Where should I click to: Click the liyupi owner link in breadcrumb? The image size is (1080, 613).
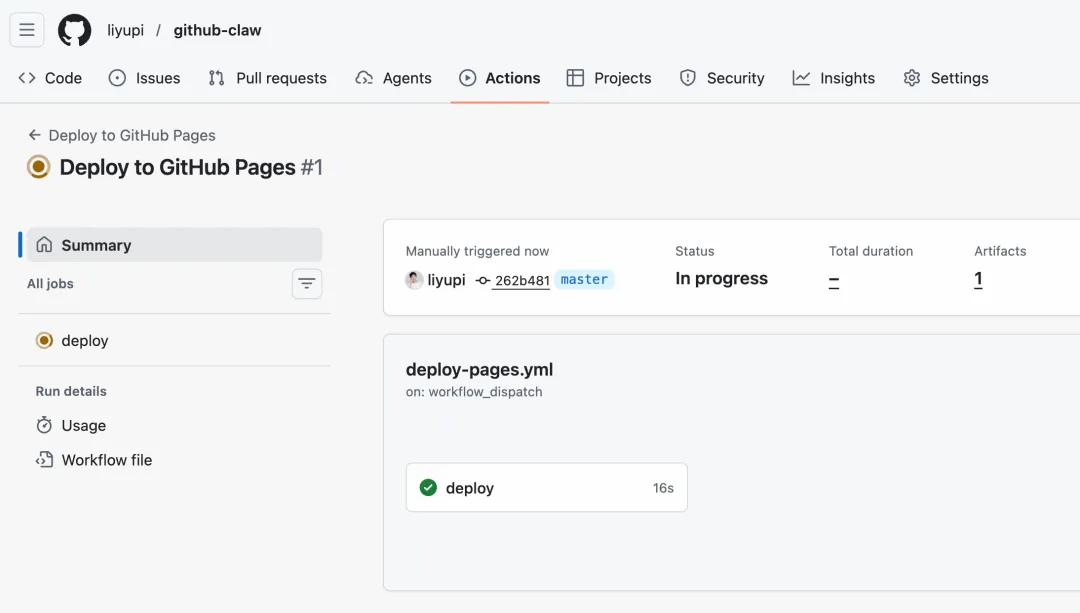click(126, 30)
